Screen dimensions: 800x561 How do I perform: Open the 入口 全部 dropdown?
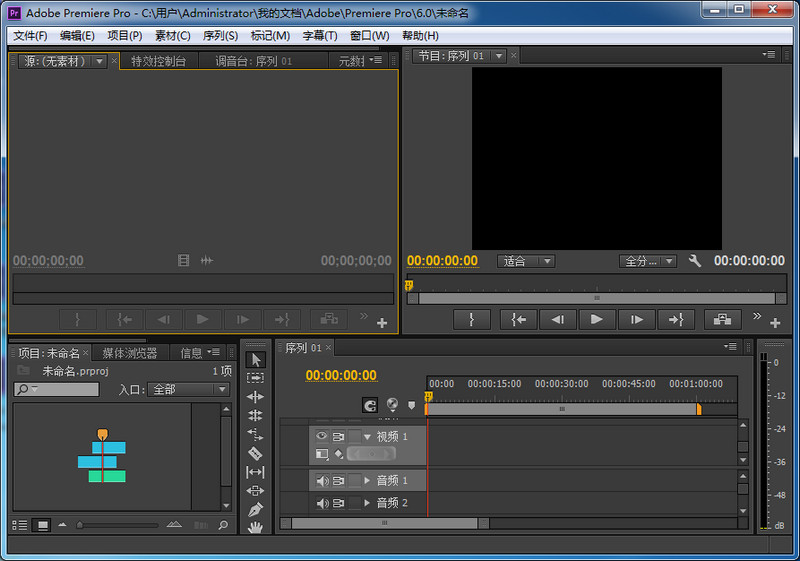188,390
